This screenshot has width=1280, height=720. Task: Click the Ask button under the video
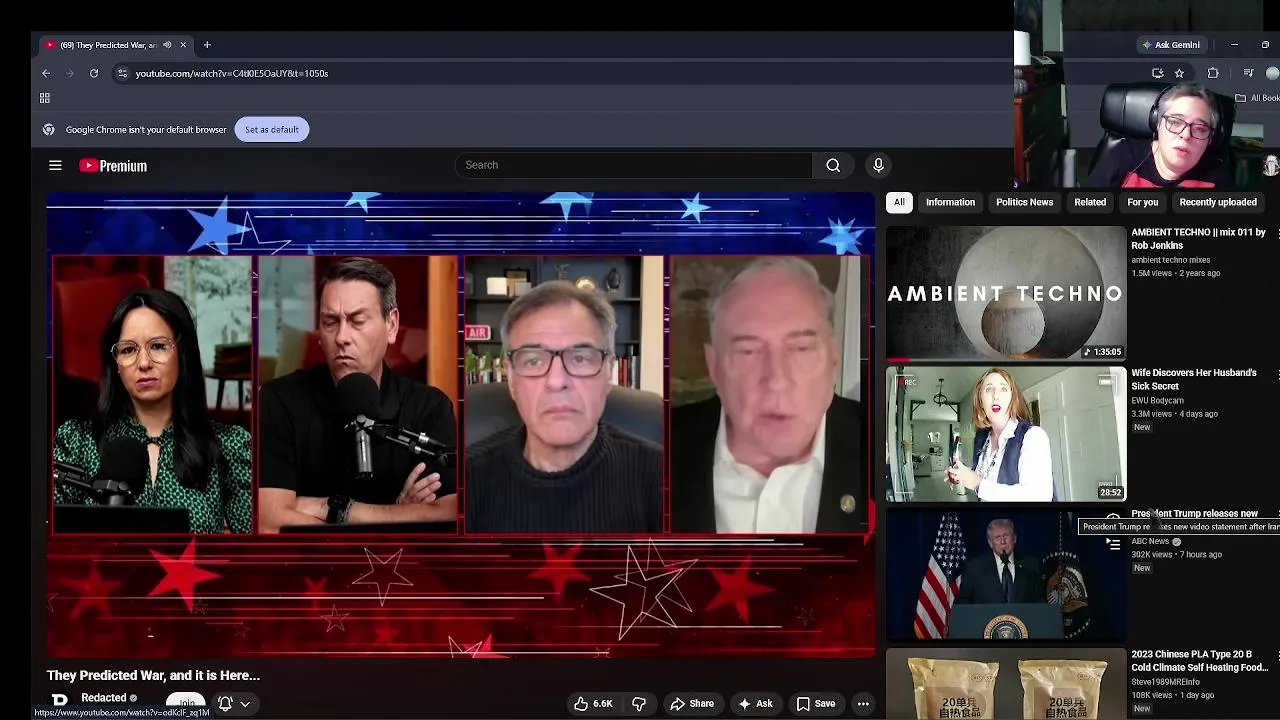point(755,704)
